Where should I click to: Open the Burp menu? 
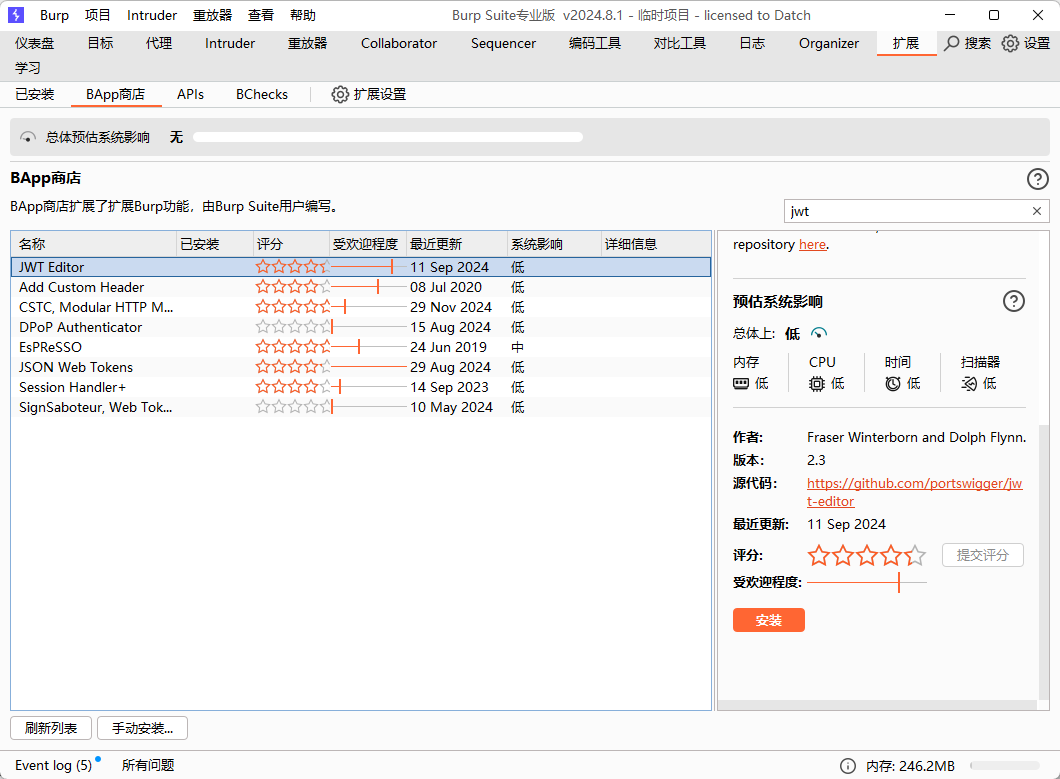pos(54,15)
